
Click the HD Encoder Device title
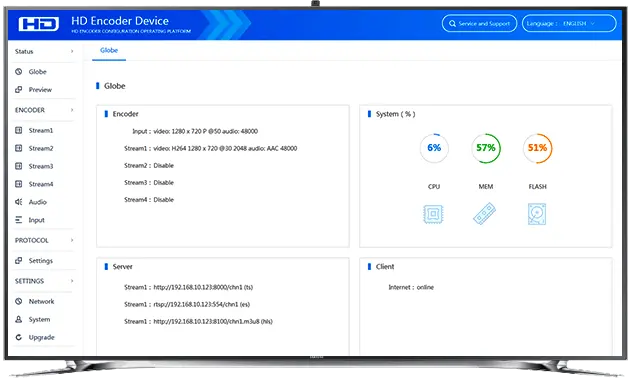click(x=120, y=21)
